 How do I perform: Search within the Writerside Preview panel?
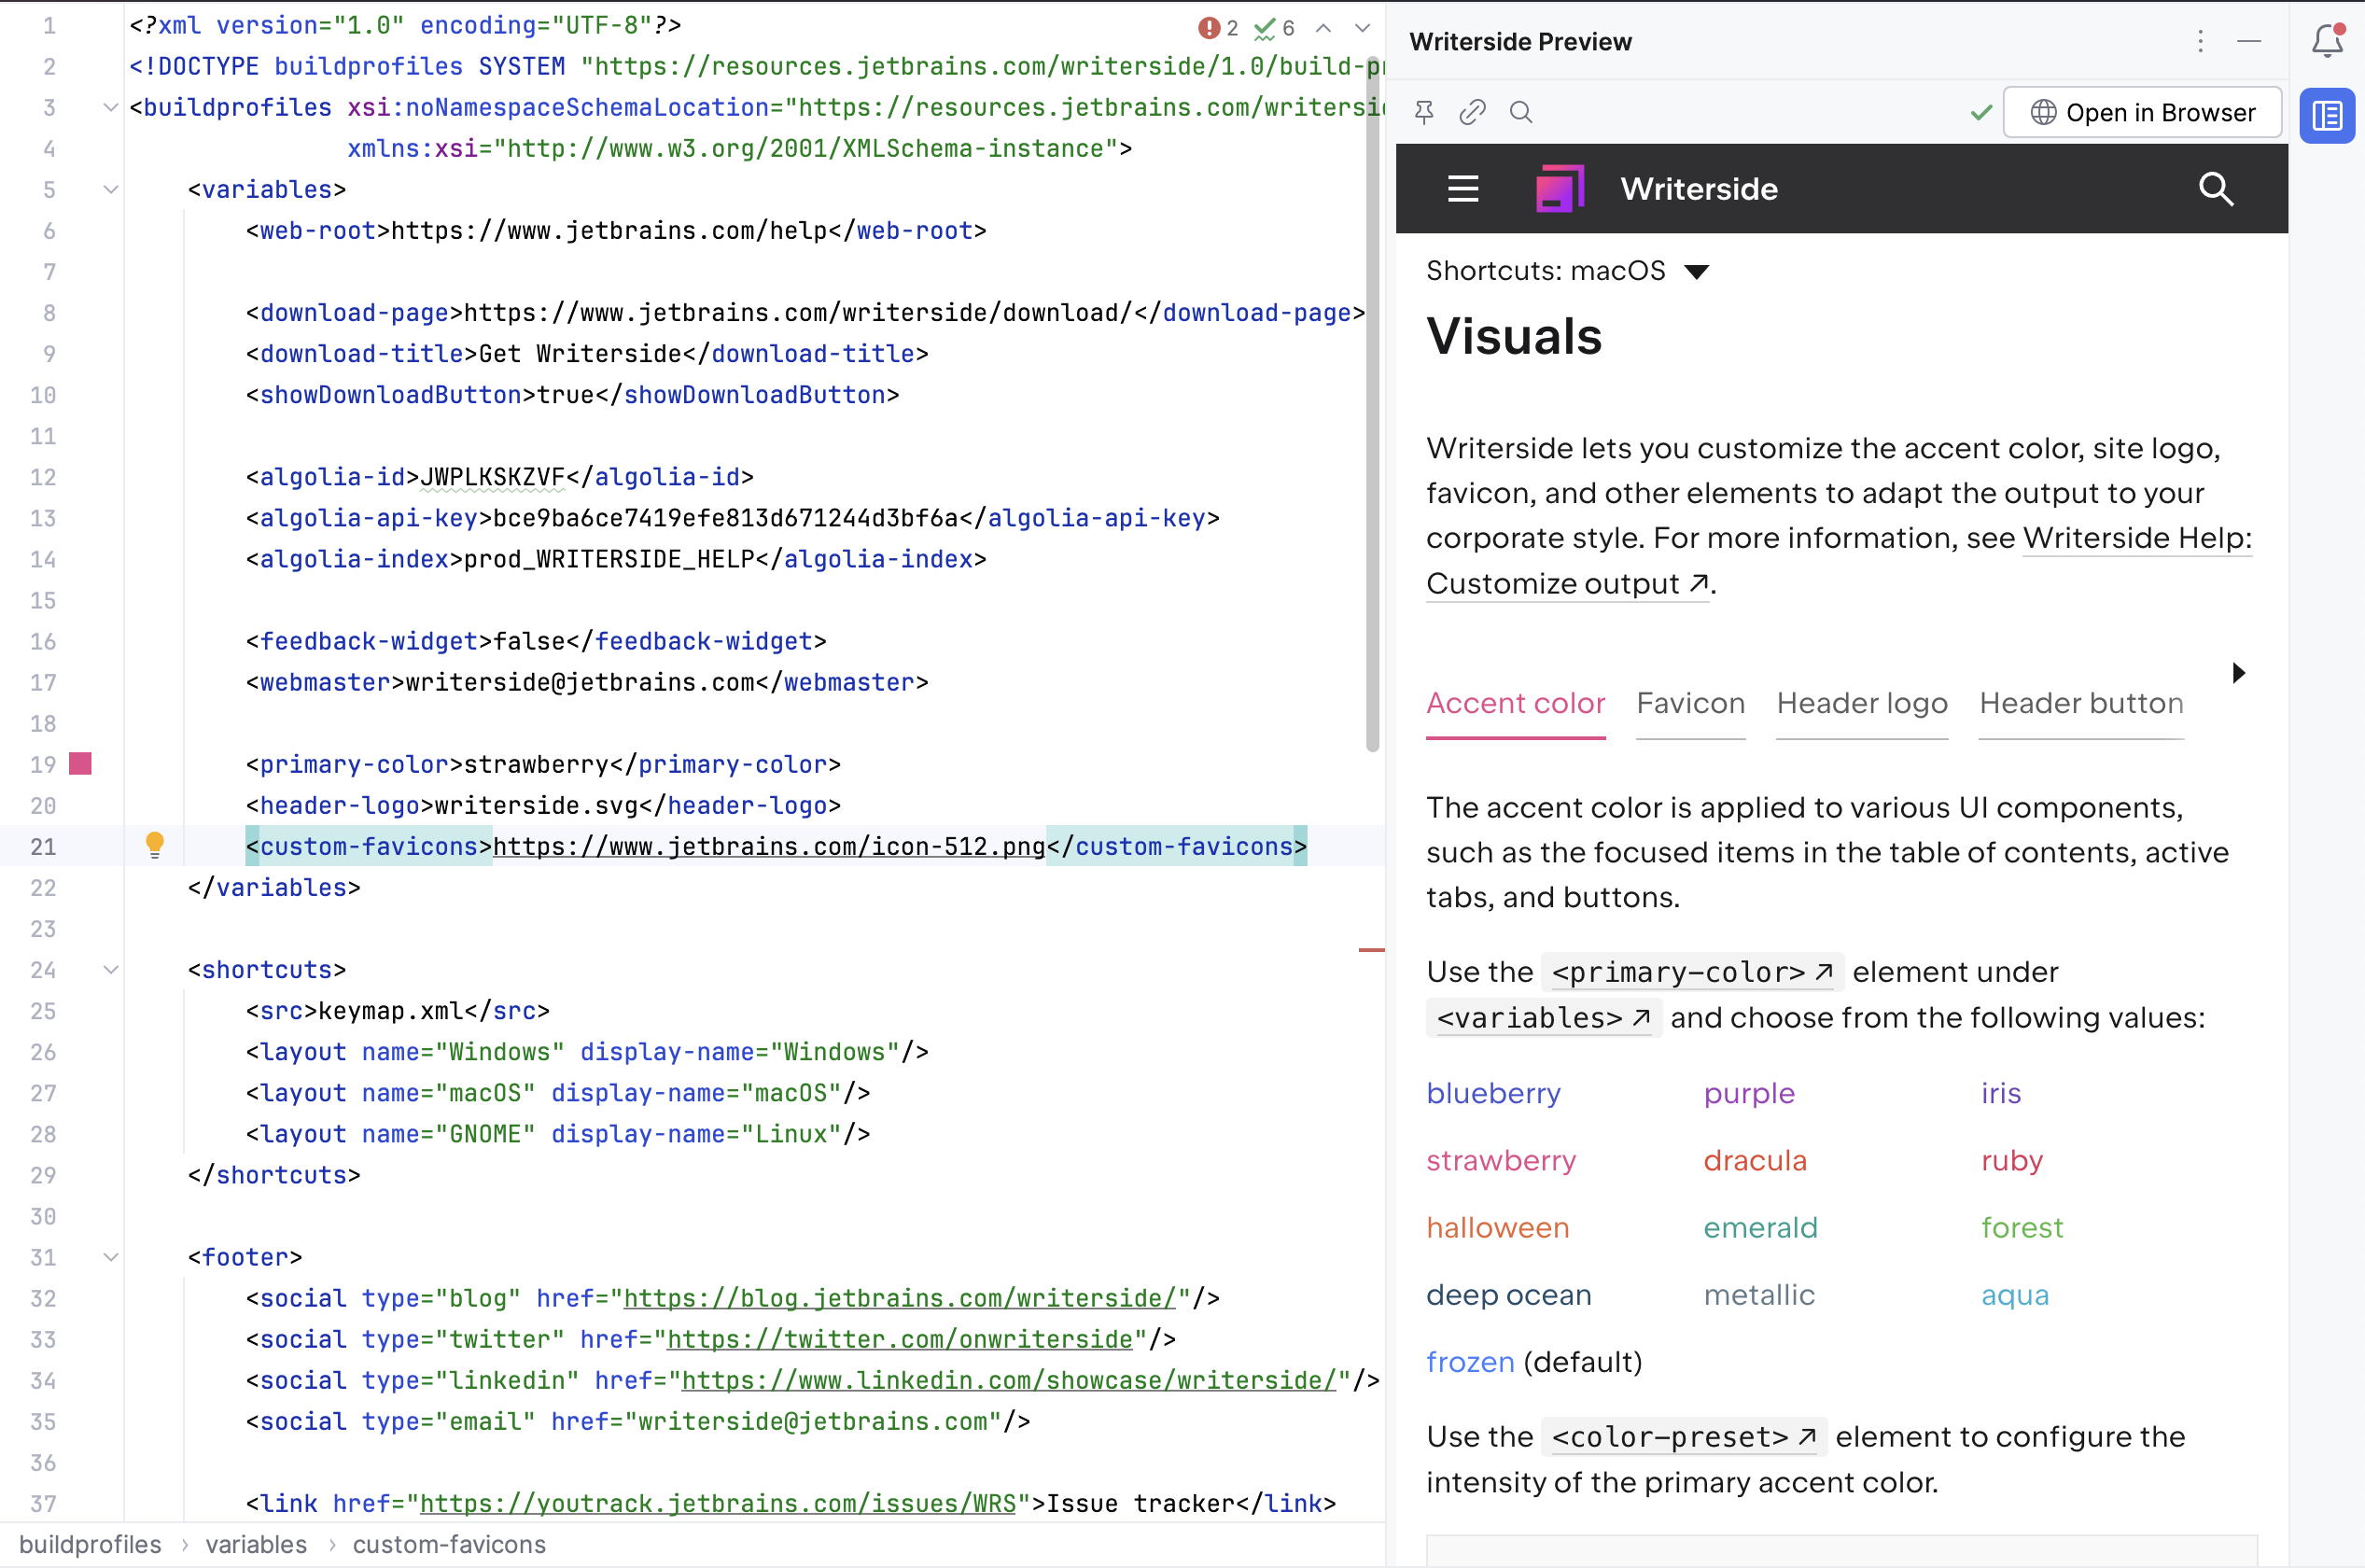1521,112
